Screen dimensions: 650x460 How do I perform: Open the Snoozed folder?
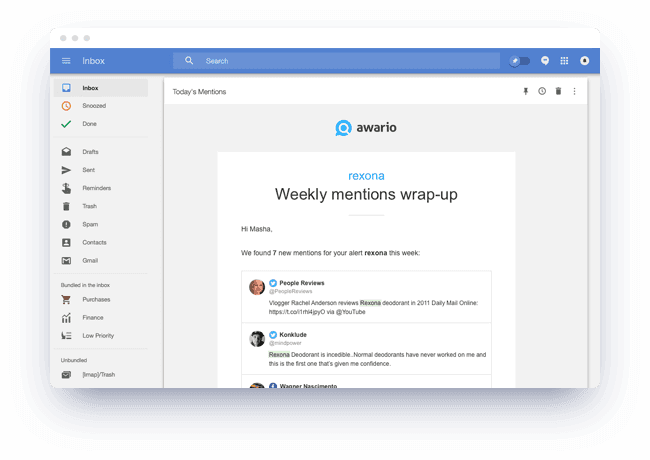click(94, 106)
